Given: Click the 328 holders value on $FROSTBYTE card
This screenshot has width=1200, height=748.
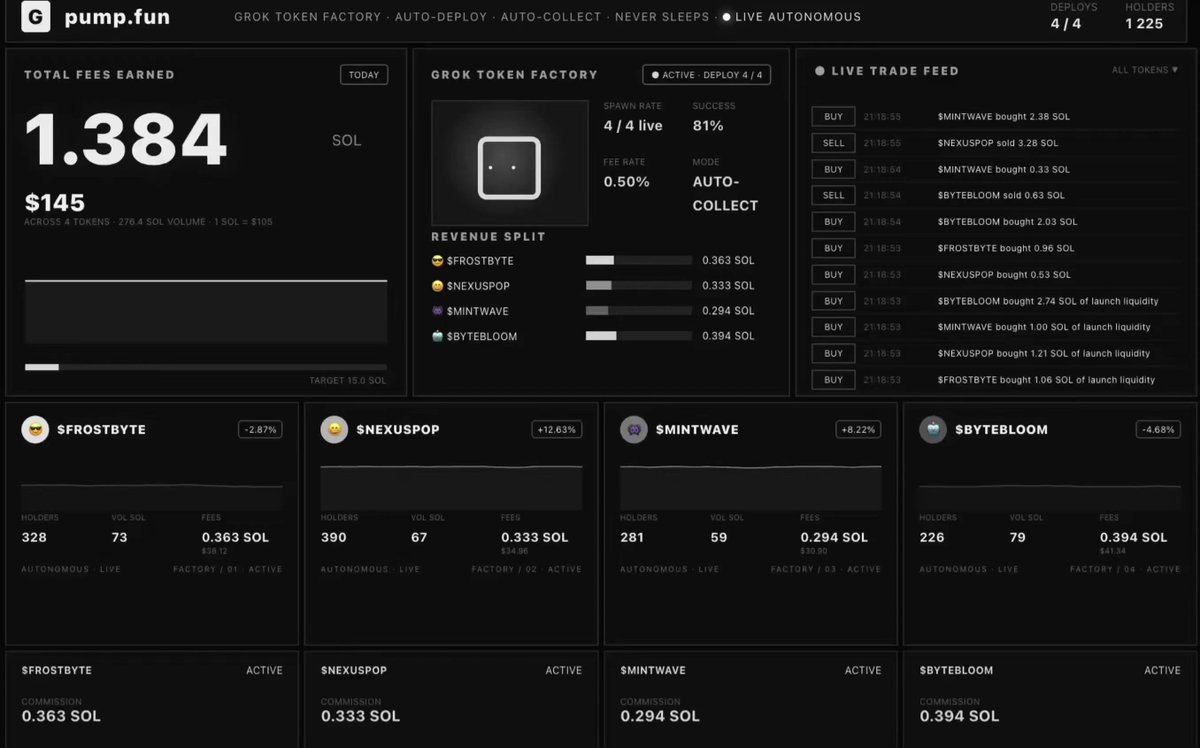Looking at the screenshot, I should pyautogui.click(x=34, y=537).
